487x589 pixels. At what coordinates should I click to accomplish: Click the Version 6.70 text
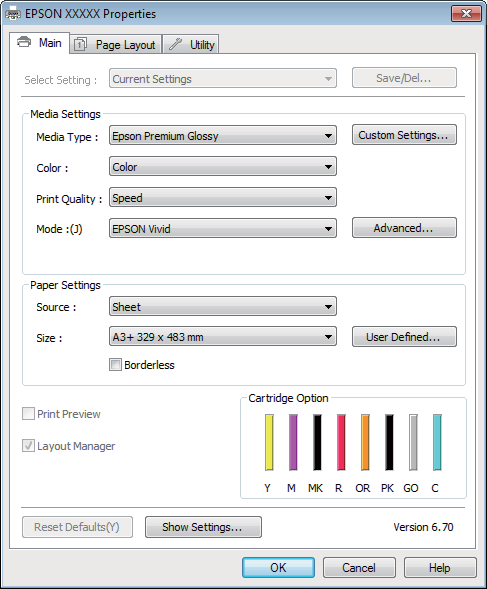click(423, 527)
